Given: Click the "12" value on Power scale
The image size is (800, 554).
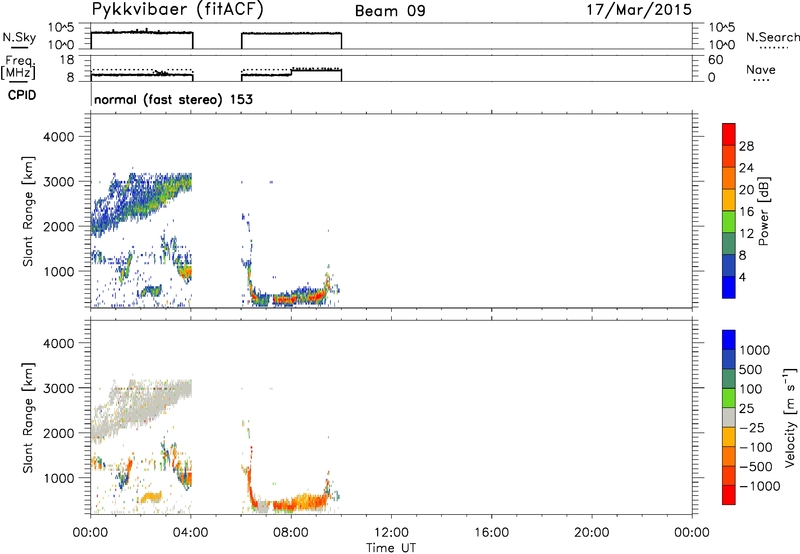Looking at the screenshot, I should (x=746, y=234).
